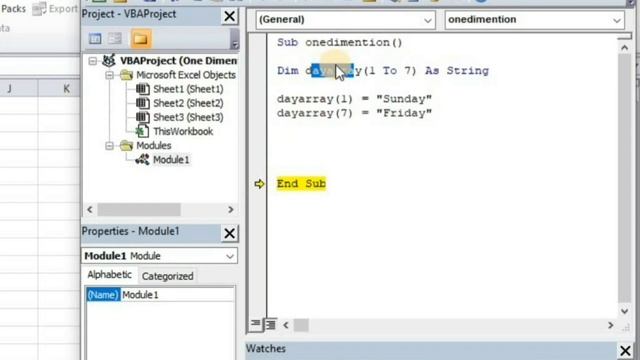The width and height of the screenshot is (640, 360).
Task: Collapse the Microsoft Excel Objects folder
Action: [109, 75]
